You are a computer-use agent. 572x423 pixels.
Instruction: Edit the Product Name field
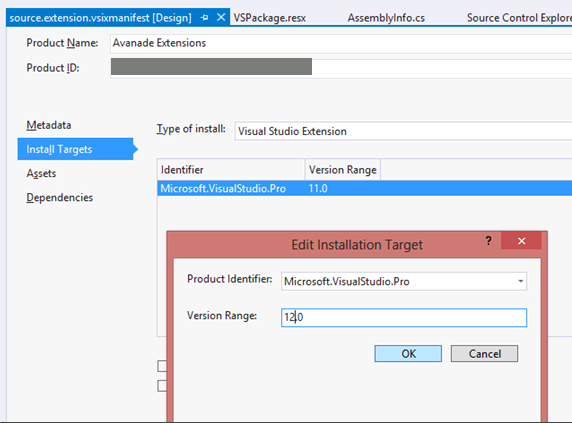coord(341,43)
